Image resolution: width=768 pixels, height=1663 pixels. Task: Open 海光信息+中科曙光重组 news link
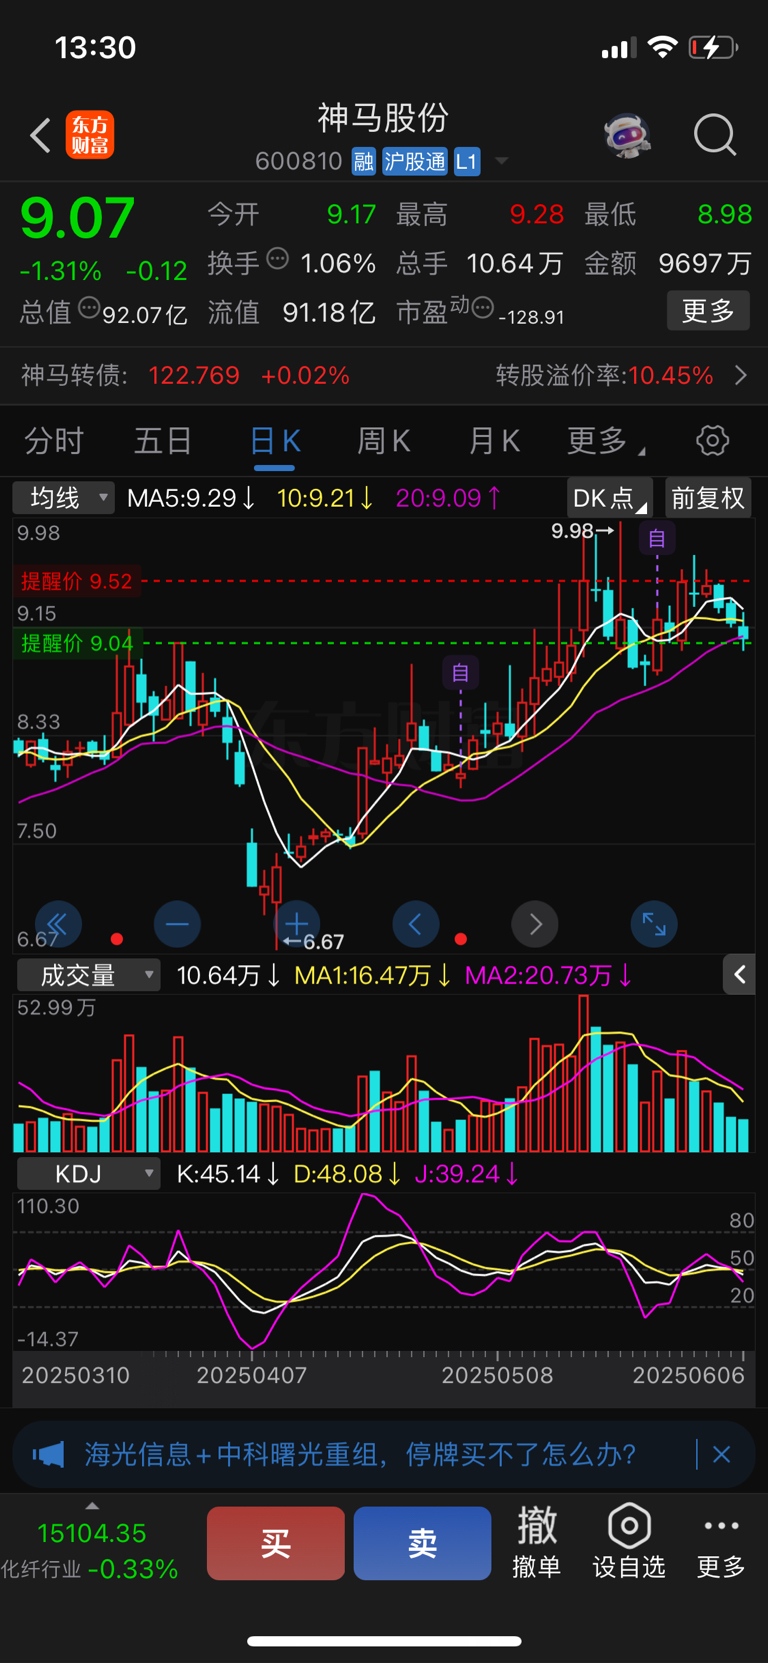[360, 1454]
